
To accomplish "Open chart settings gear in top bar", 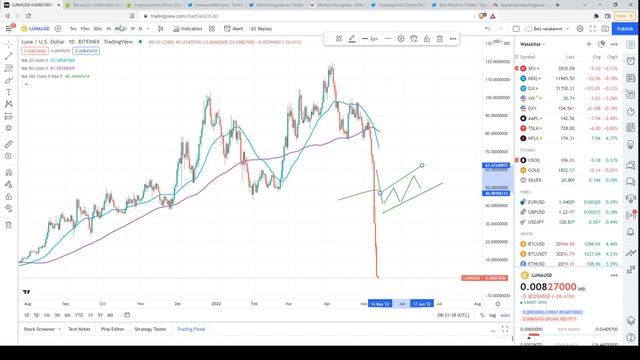I will 580,29.
